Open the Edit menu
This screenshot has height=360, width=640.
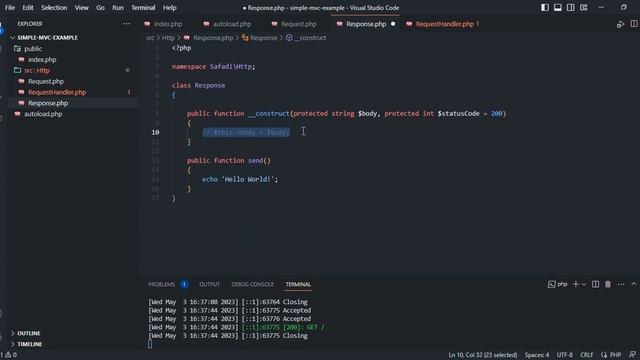(x=28, y=8)
